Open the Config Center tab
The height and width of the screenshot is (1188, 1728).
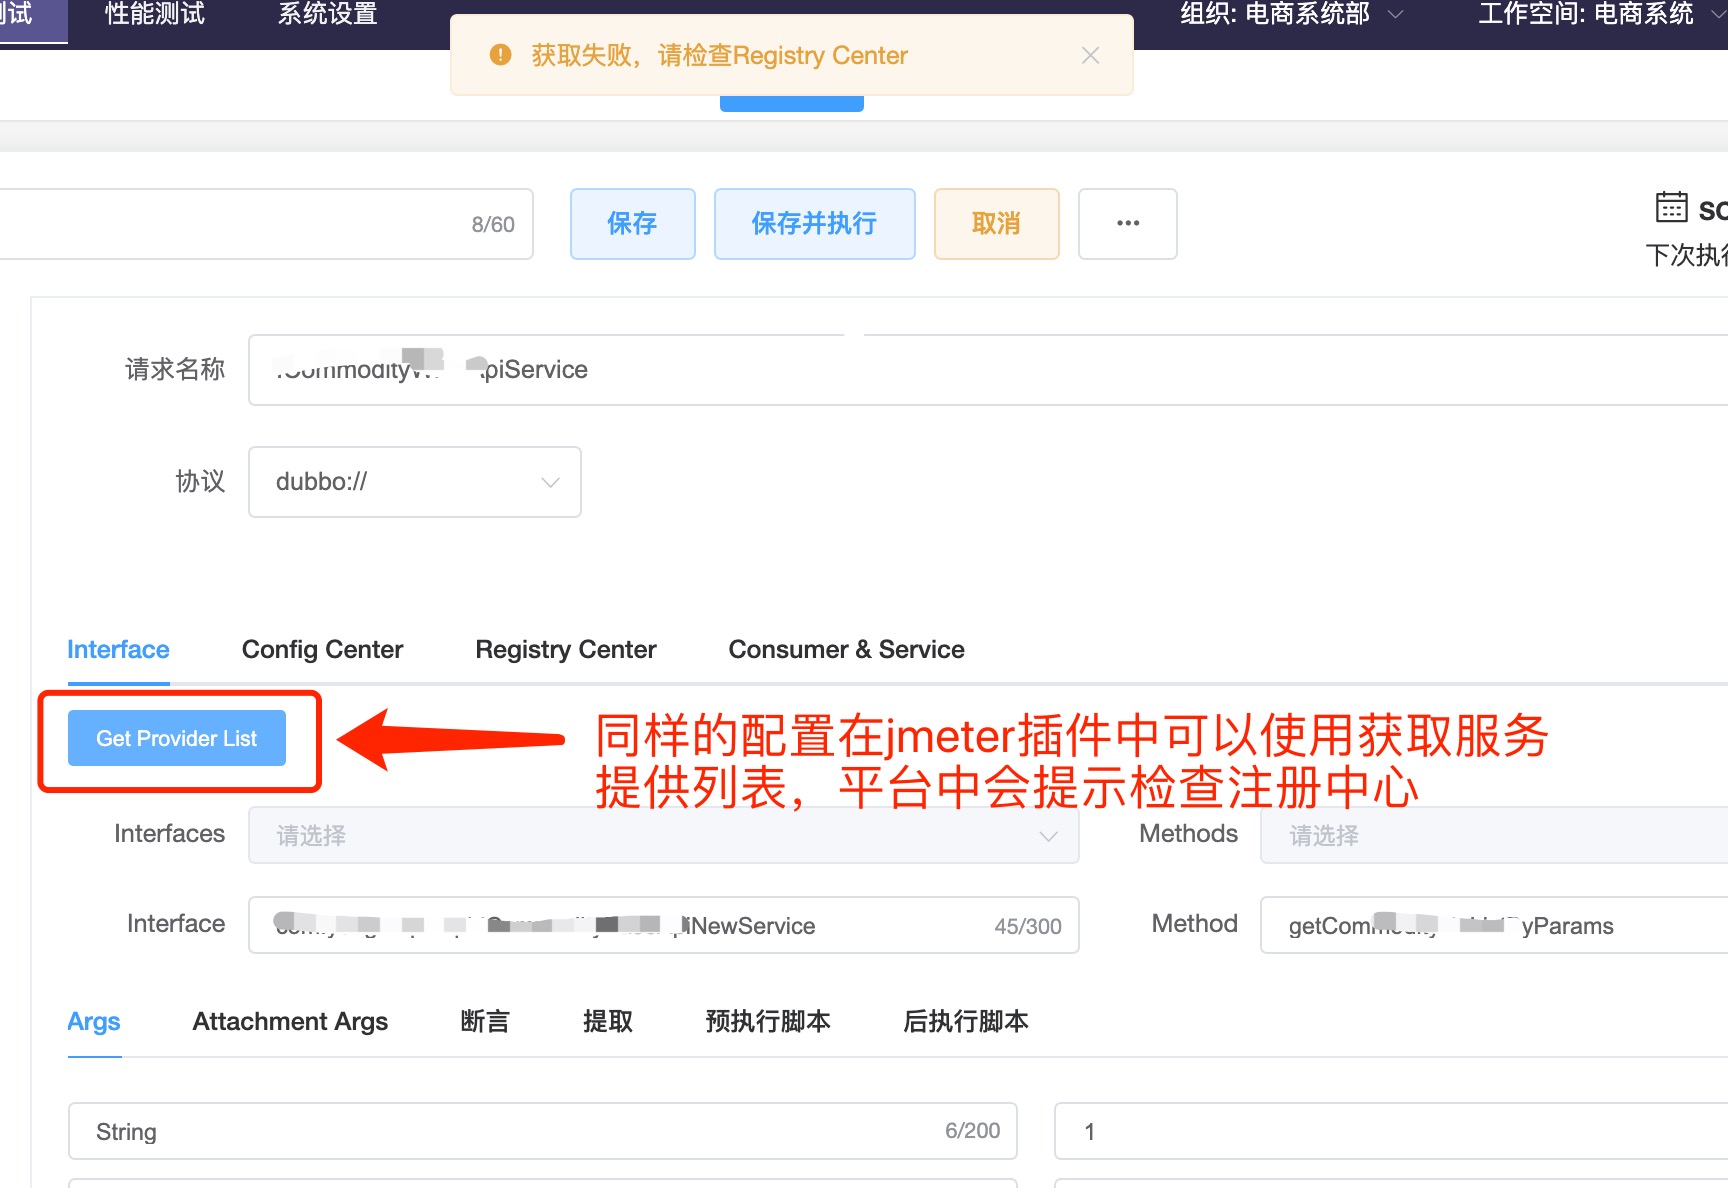[x=321, y=649]
